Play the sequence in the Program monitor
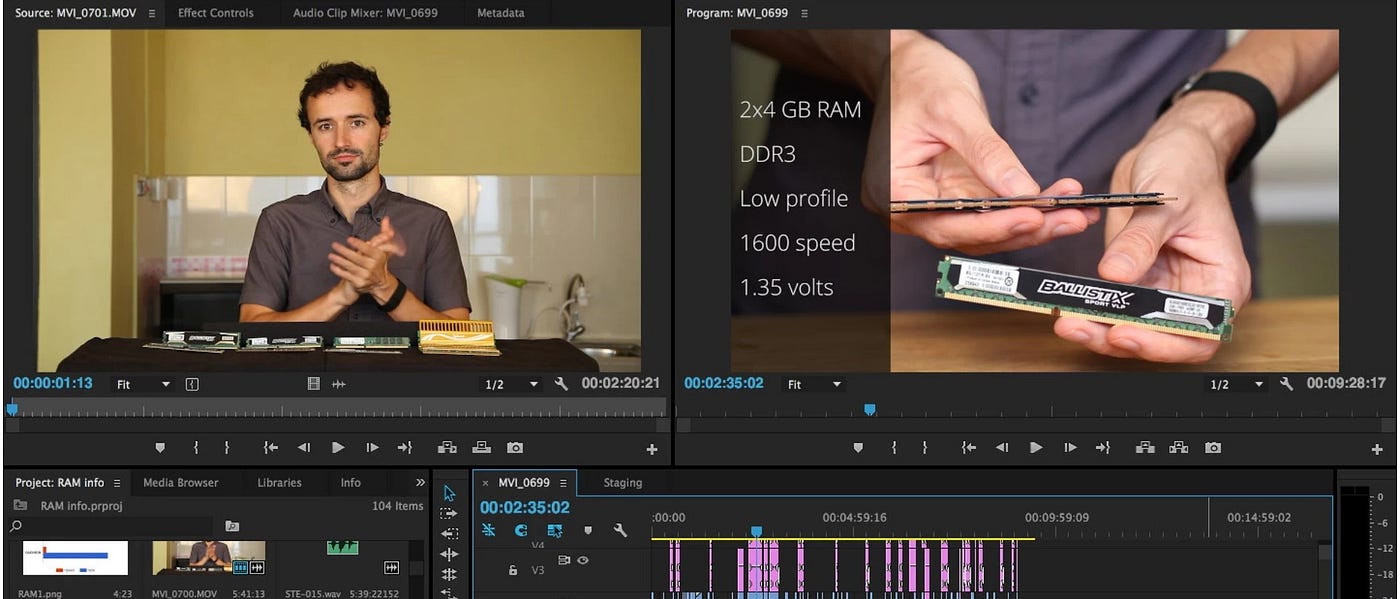The height and width of the screenshot is (599, 1400). [x=1036, y=448]
